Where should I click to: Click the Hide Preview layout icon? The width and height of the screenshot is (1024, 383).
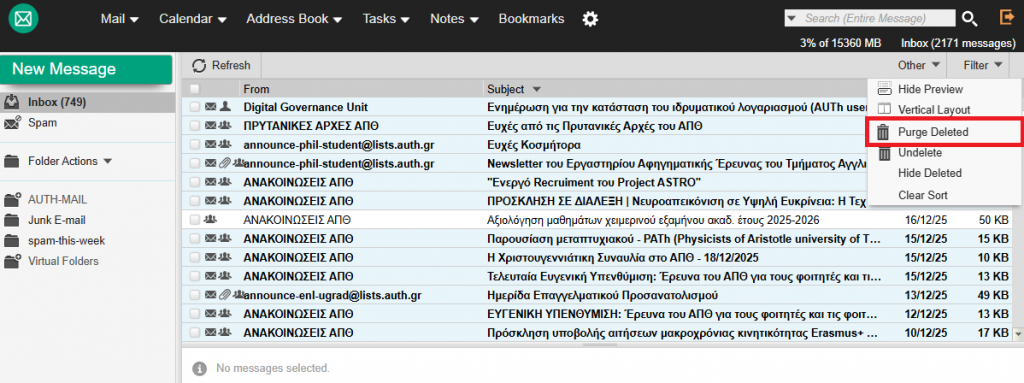click(884, 89)
